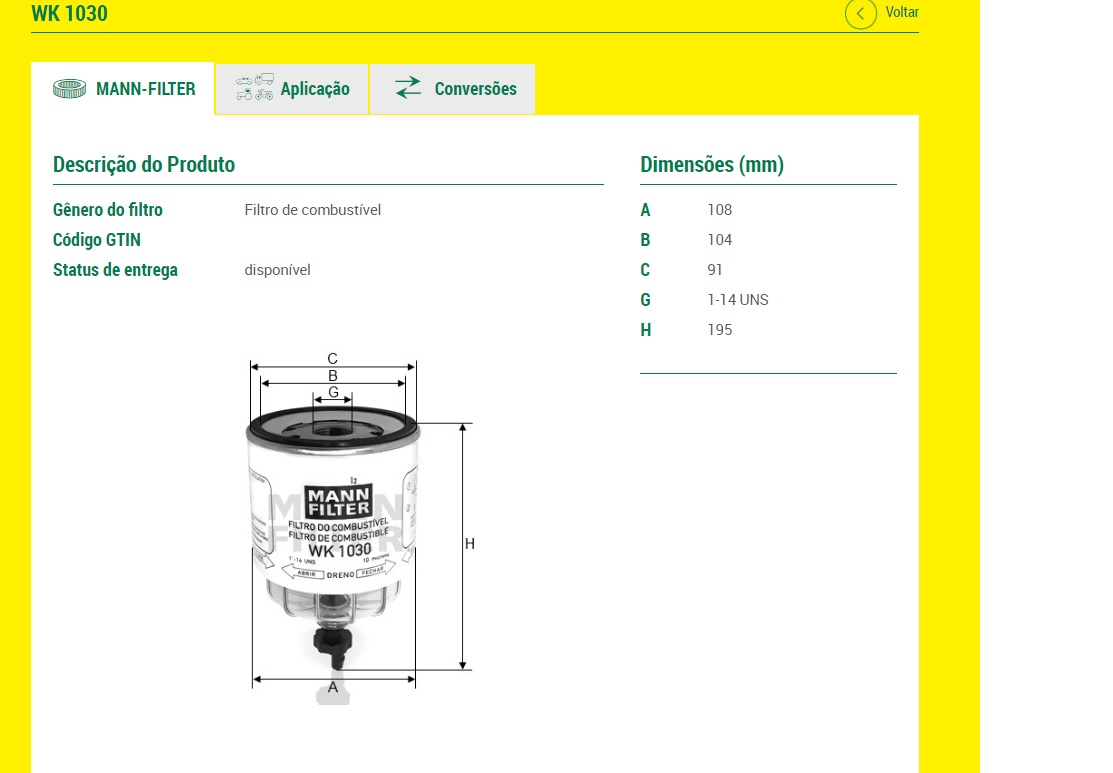This screenshot has width=1113, height=773.
Task: Click the Filtro de combustível value text
Action: (x=312, y=210)
